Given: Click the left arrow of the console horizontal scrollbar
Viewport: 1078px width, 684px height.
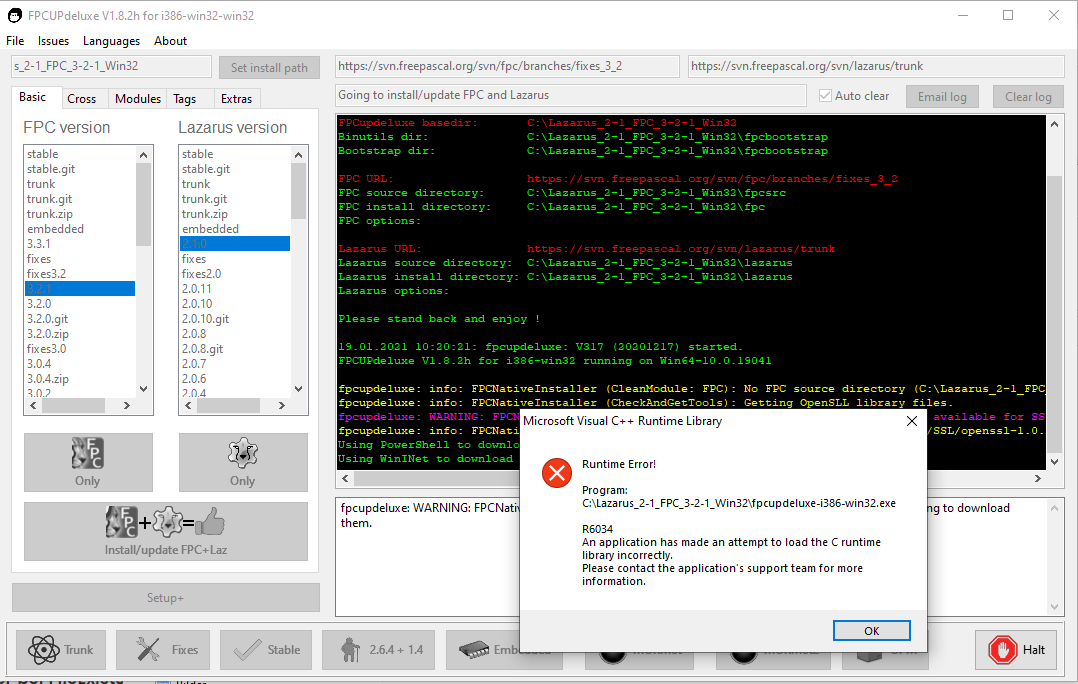Looking at the screenshot, I should (345, 478).
